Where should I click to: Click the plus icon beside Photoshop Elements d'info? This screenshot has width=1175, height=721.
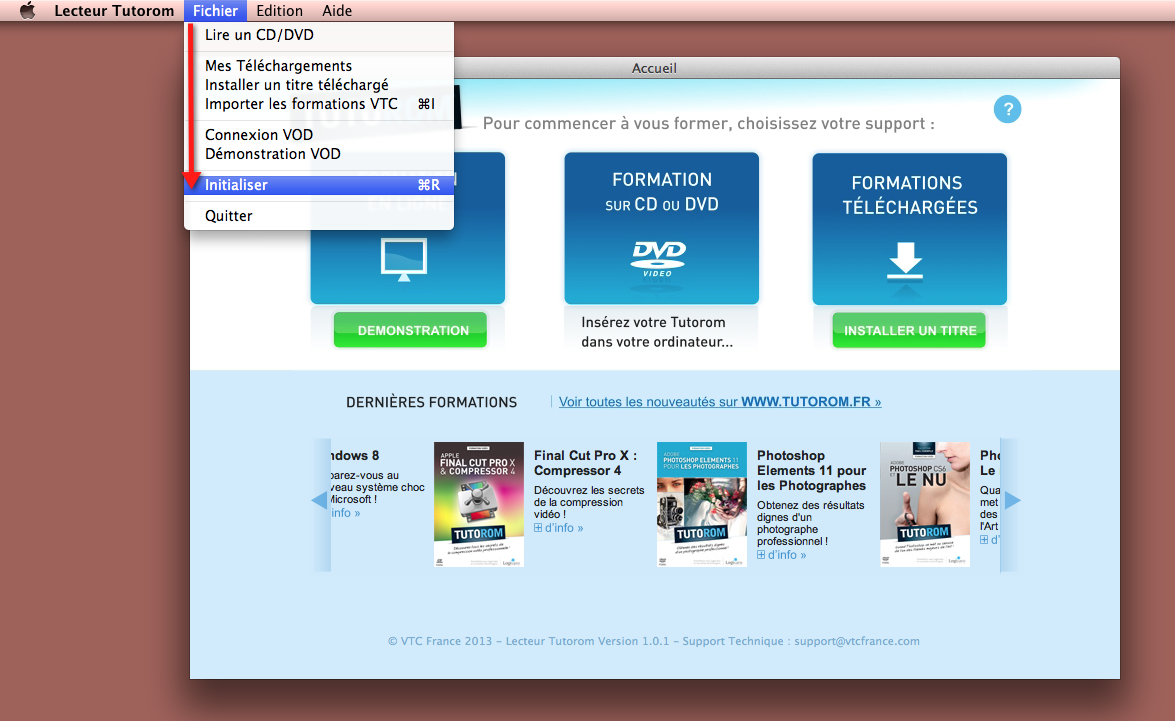[x=761, y=555]
